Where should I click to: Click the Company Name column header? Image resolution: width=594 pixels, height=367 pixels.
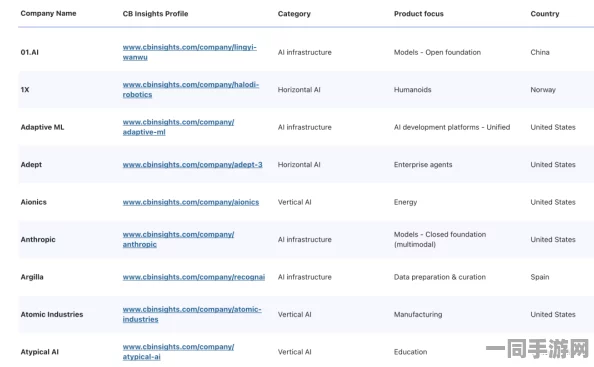pos(48,13)
